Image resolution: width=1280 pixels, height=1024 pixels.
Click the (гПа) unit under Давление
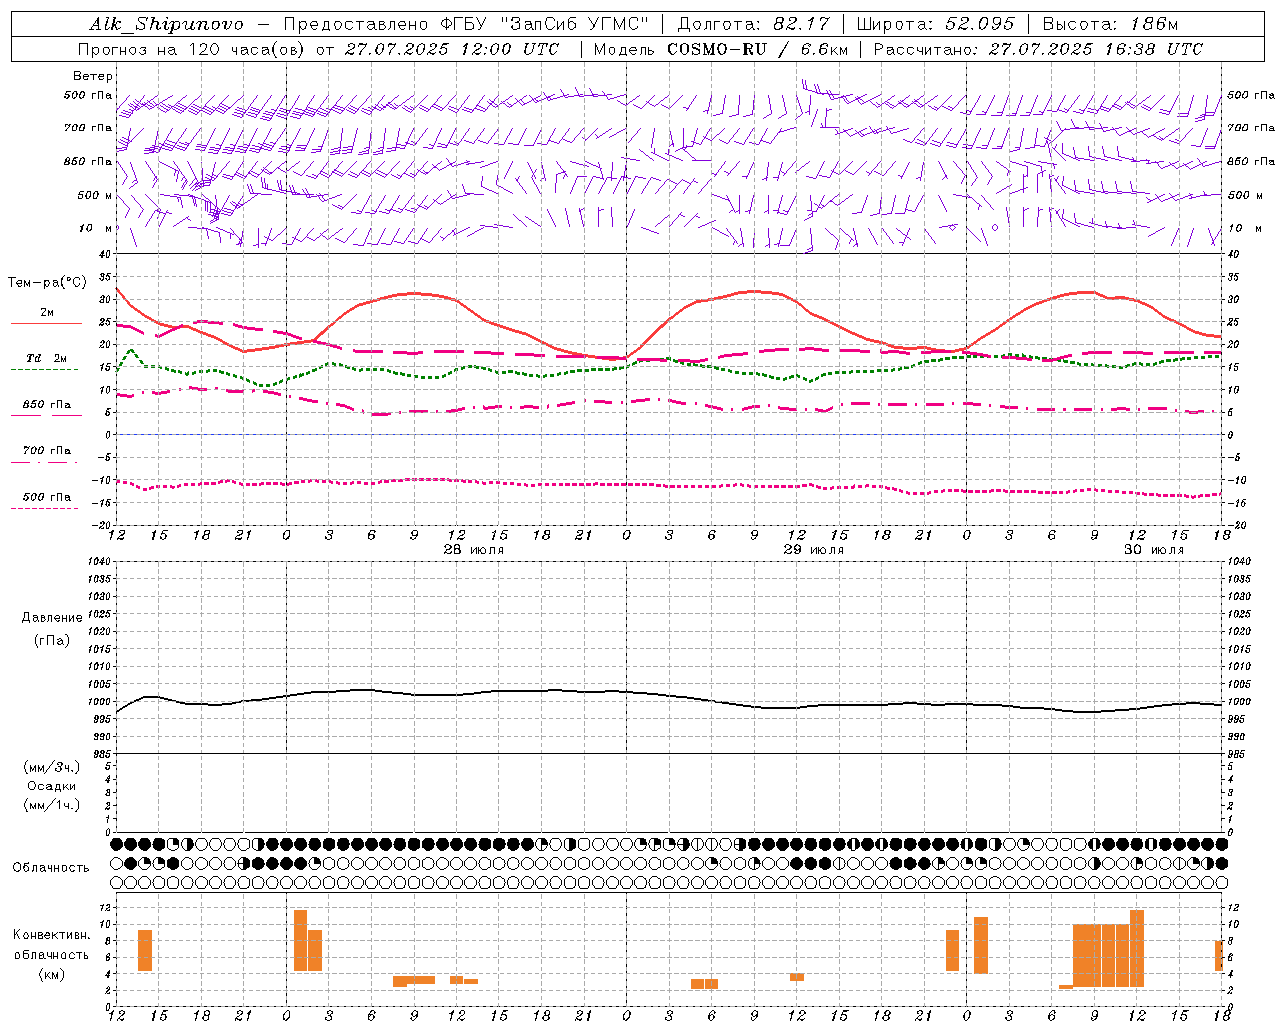click(52, 640)
